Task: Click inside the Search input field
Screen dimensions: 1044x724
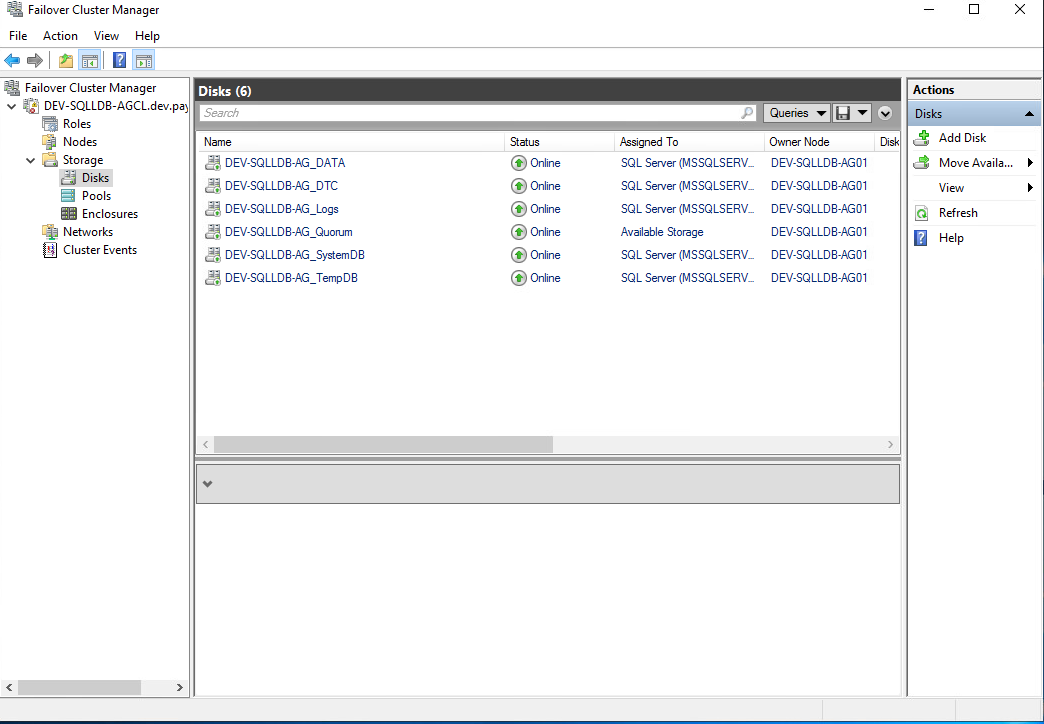Action: [470, 113]
